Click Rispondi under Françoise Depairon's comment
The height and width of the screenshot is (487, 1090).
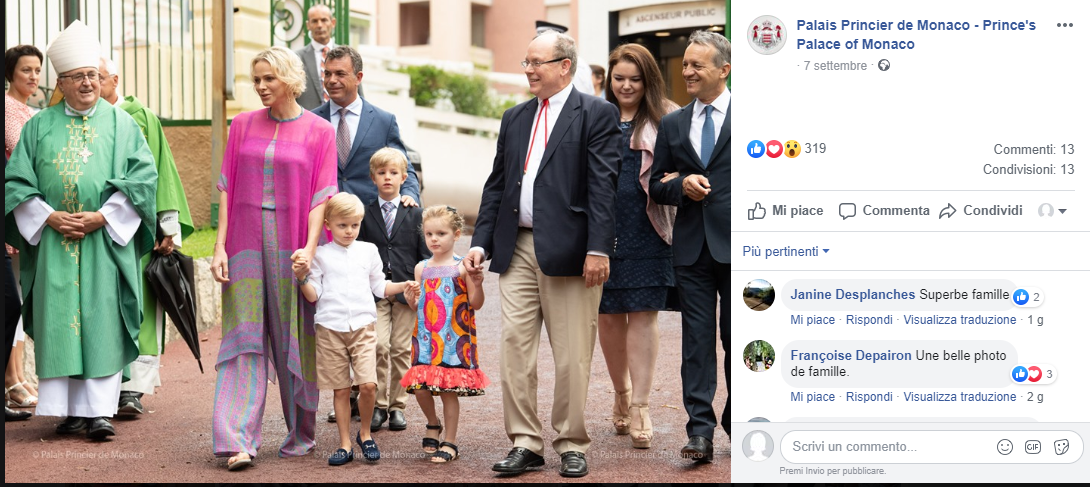(x=869, y=397)
